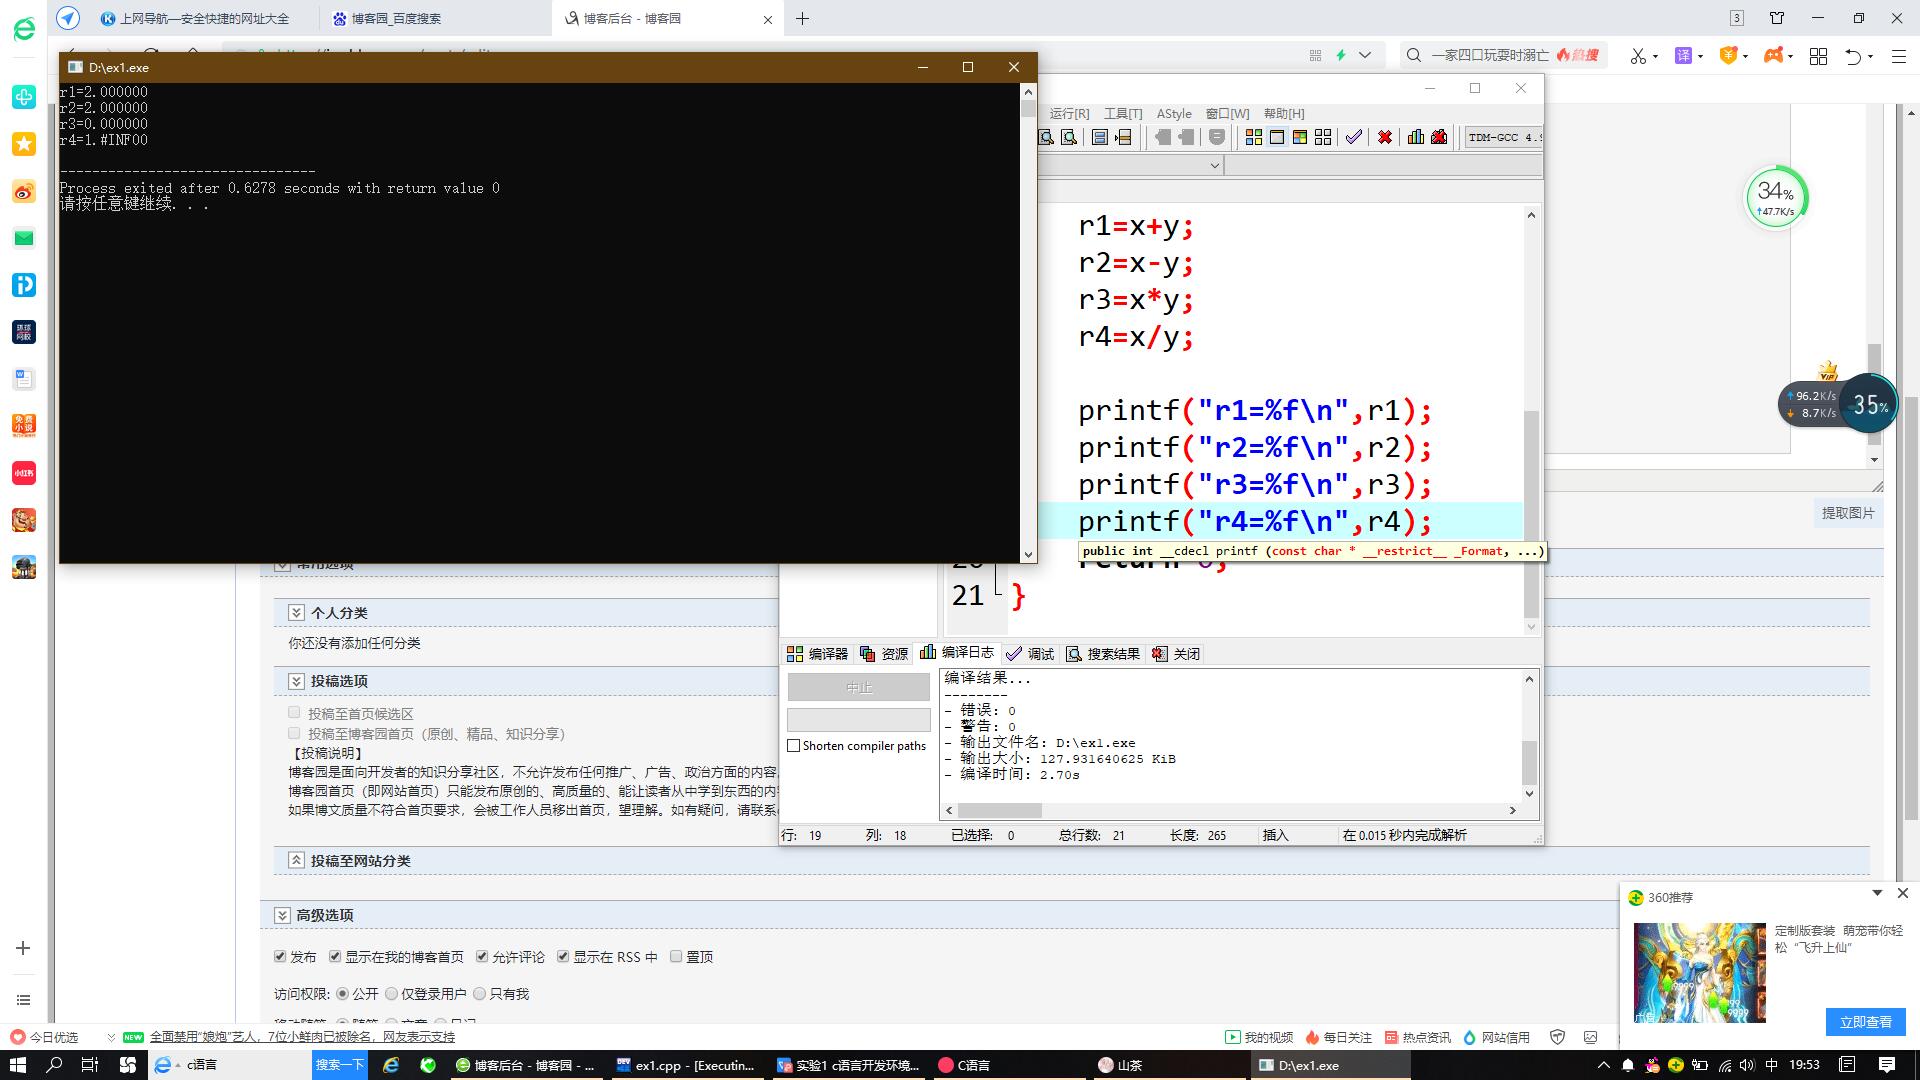Click '编译器' tab in bottom panel
This screenshot has width=1920, height=1080.
tap(824, 654)
